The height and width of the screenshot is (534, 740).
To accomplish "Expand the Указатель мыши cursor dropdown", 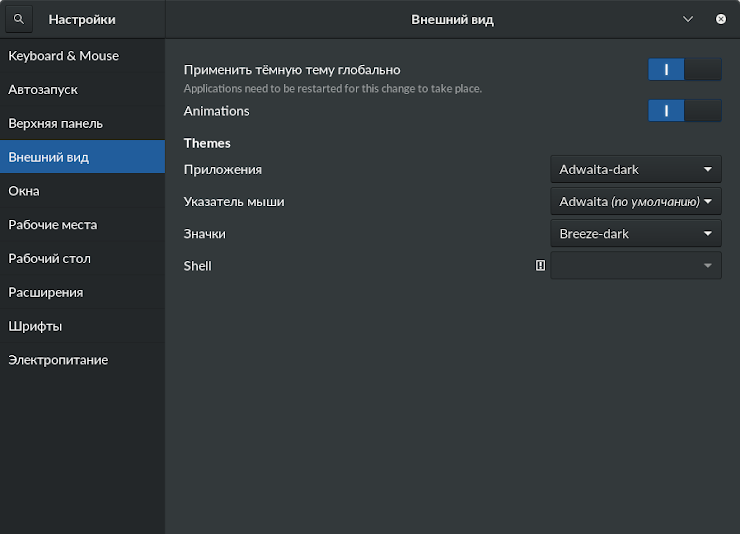I will [x=636, y=202].
